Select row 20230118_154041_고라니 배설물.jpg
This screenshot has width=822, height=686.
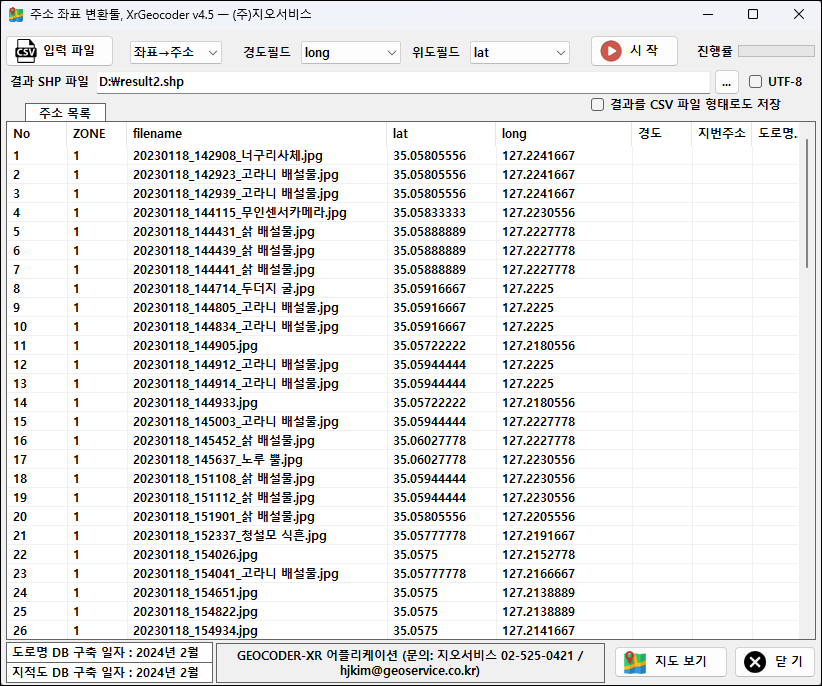tap(403, 574)
